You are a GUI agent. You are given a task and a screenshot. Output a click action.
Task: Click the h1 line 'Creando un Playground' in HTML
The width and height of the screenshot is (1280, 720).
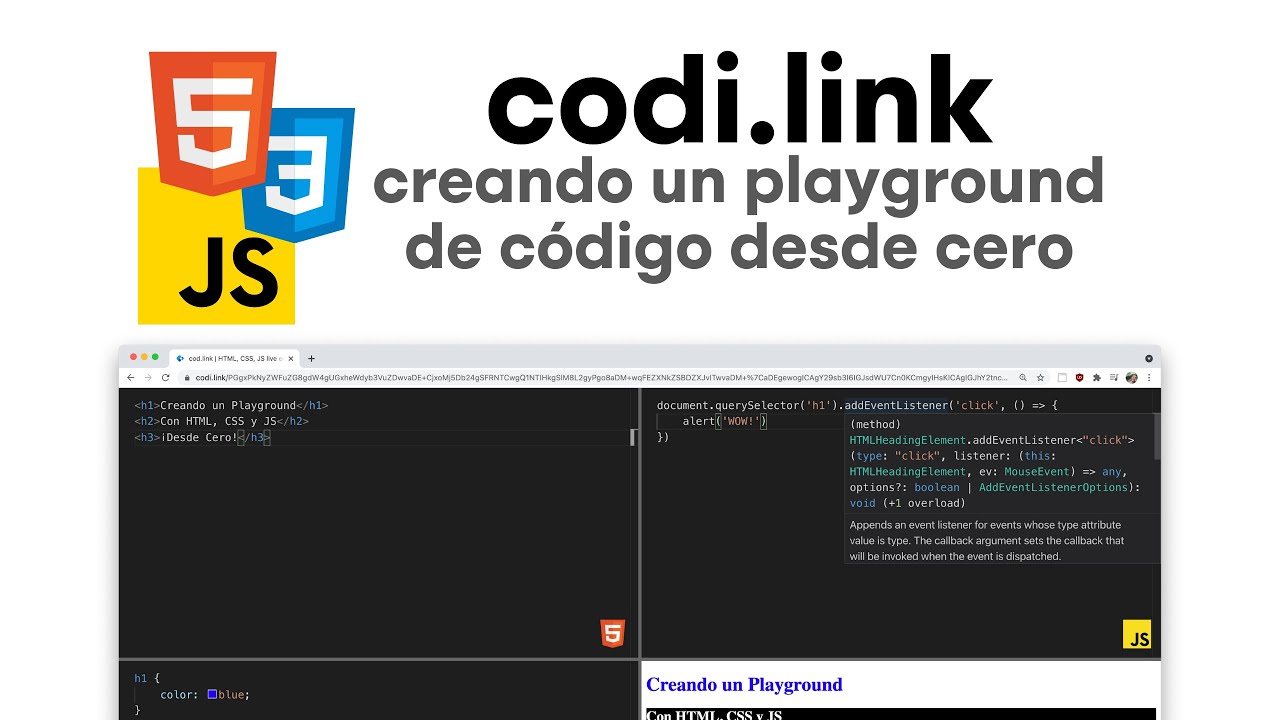tap(231, 406)
